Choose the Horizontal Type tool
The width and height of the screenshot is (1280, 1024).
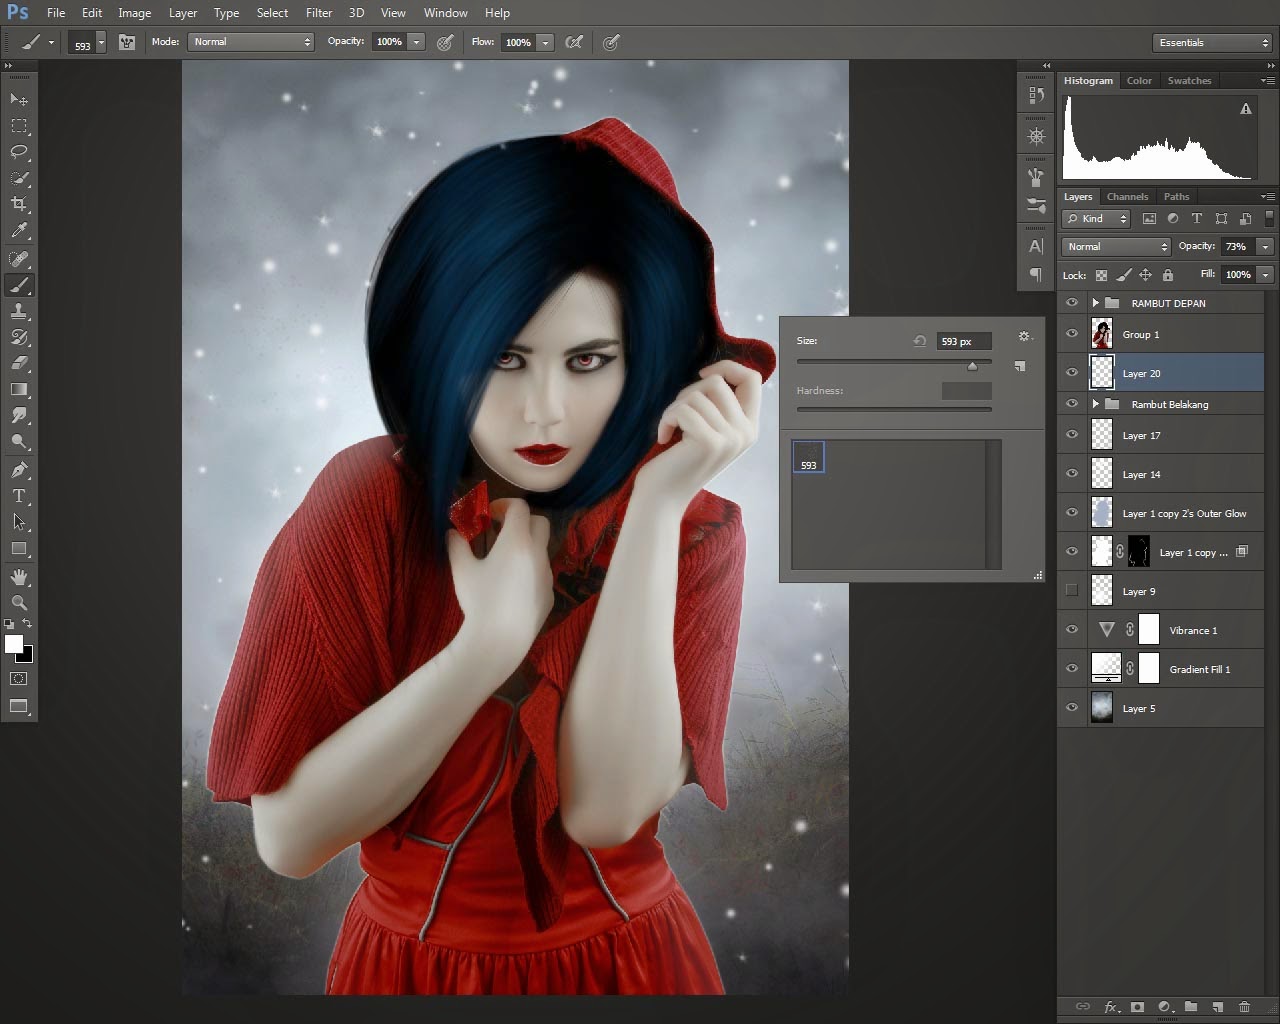pyautogui.click(x=19, y=496)
